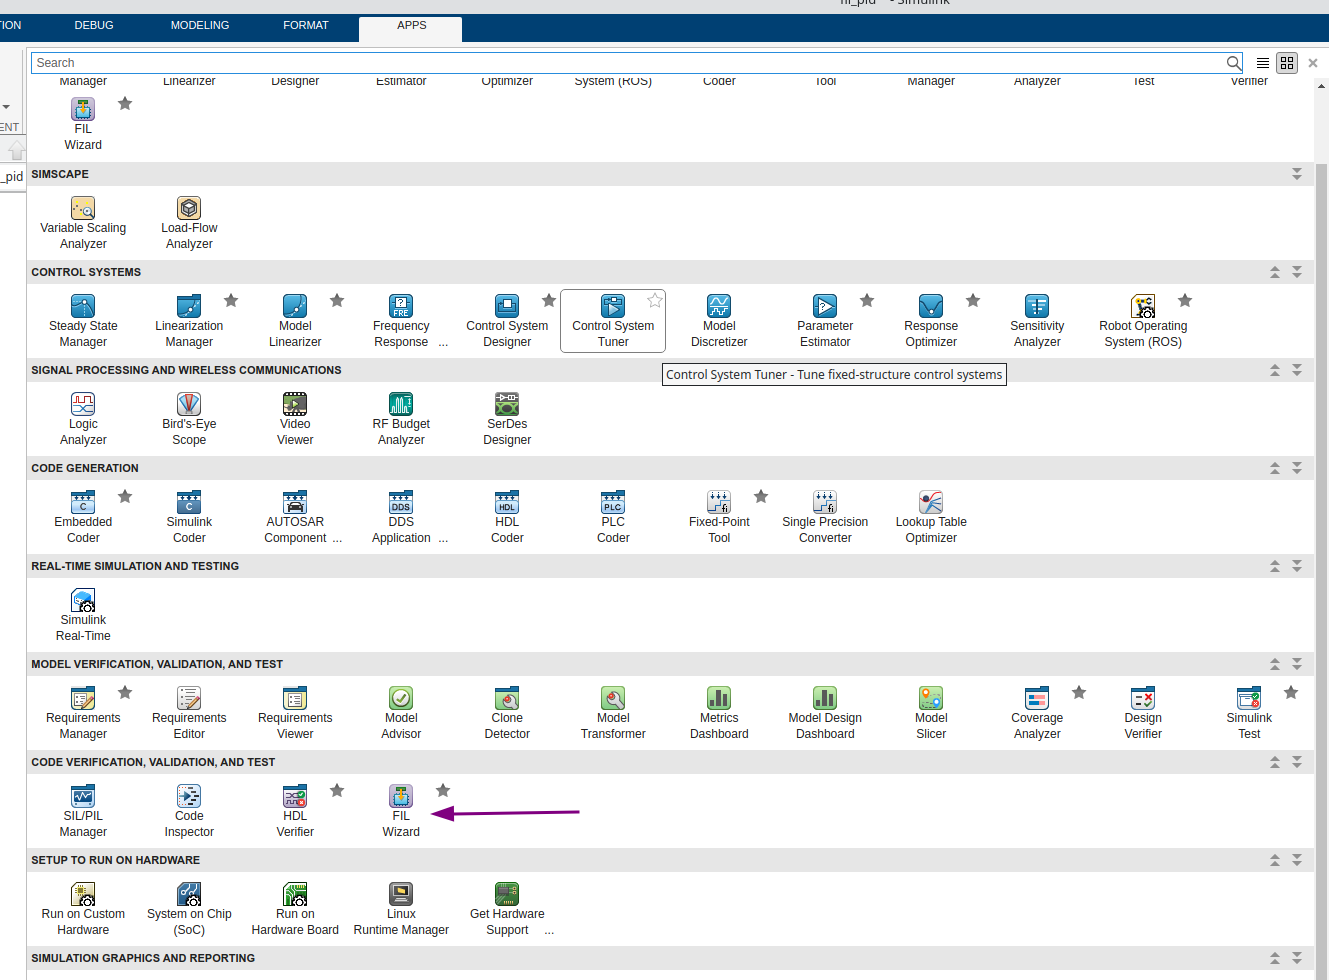Launch the Model Slicer app
This screenshot has height=980, width=1329.
pos(931,712)
